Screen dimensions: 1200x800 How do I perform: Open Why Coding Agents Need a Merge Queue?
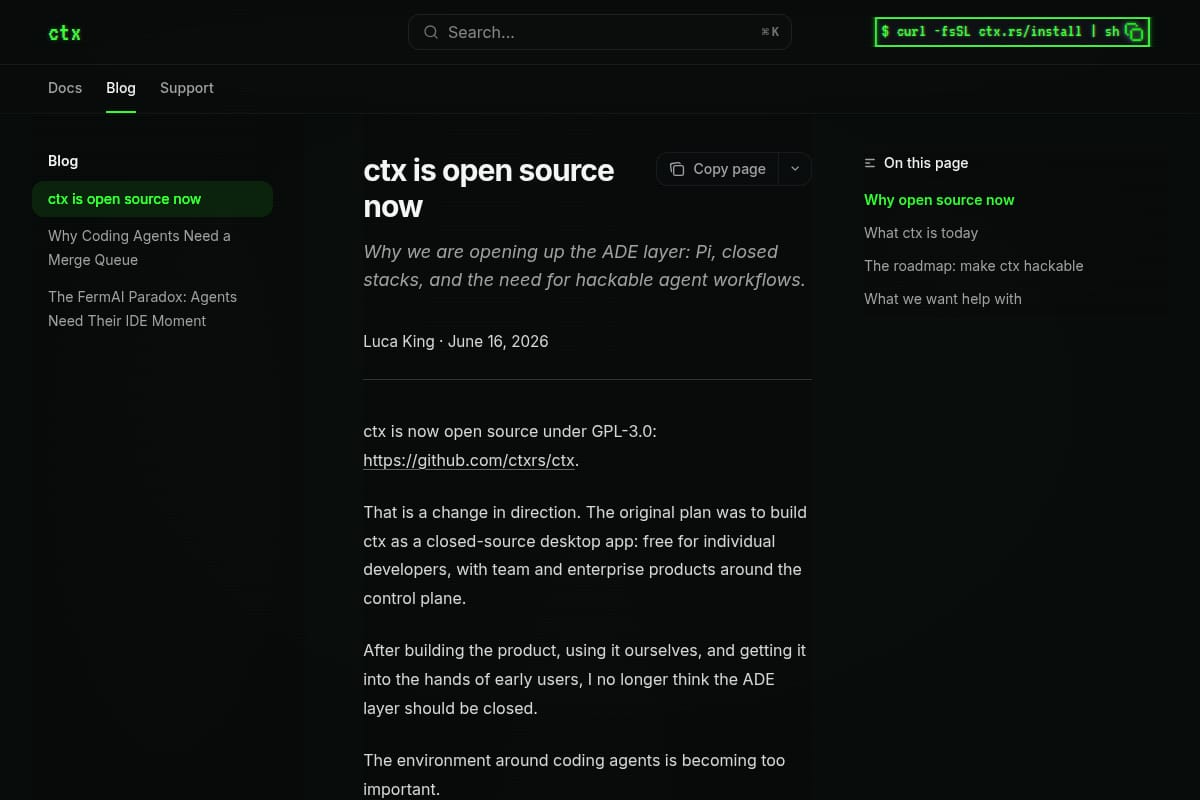pyautogui.click(x=152, y=248)
